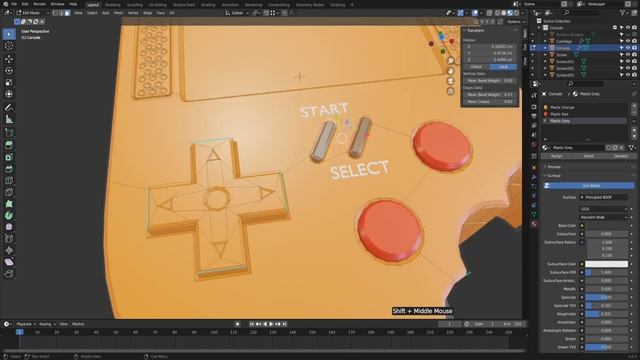Click the Subsurface Color swatch

[x=606, y=264]
